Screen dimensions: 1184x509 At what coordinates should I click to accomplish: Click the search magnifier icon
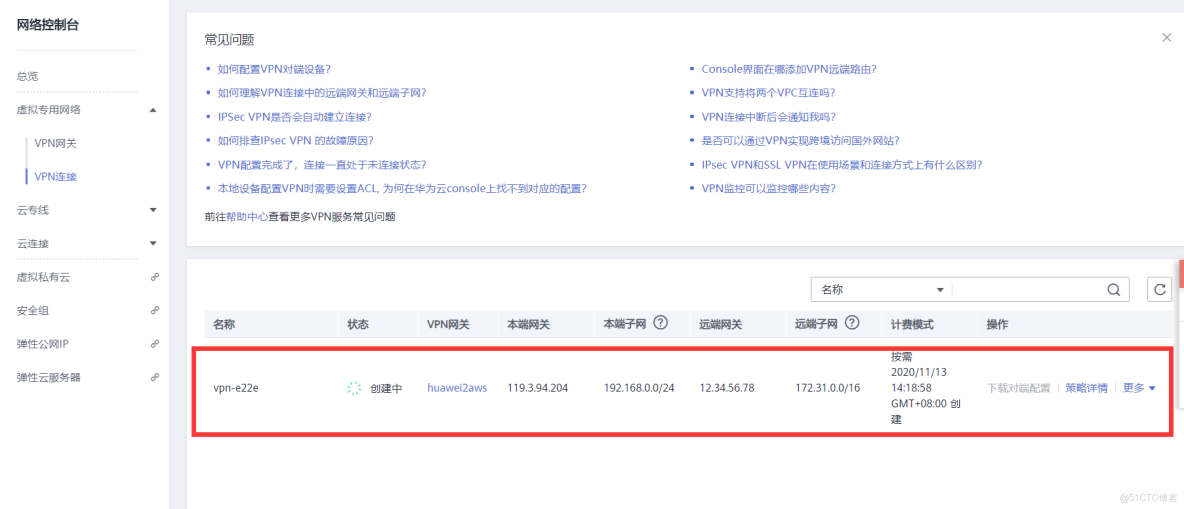[1114, 289]
